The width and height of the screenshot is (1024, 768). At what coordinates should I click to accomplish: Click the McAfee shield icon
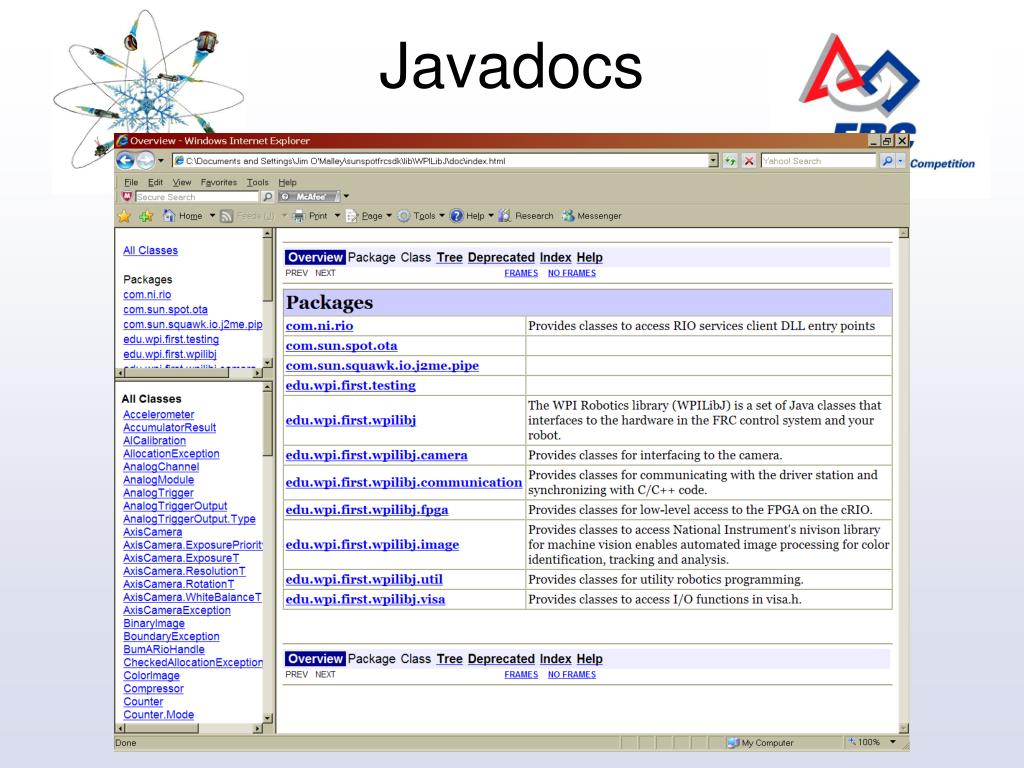[127, 197]
